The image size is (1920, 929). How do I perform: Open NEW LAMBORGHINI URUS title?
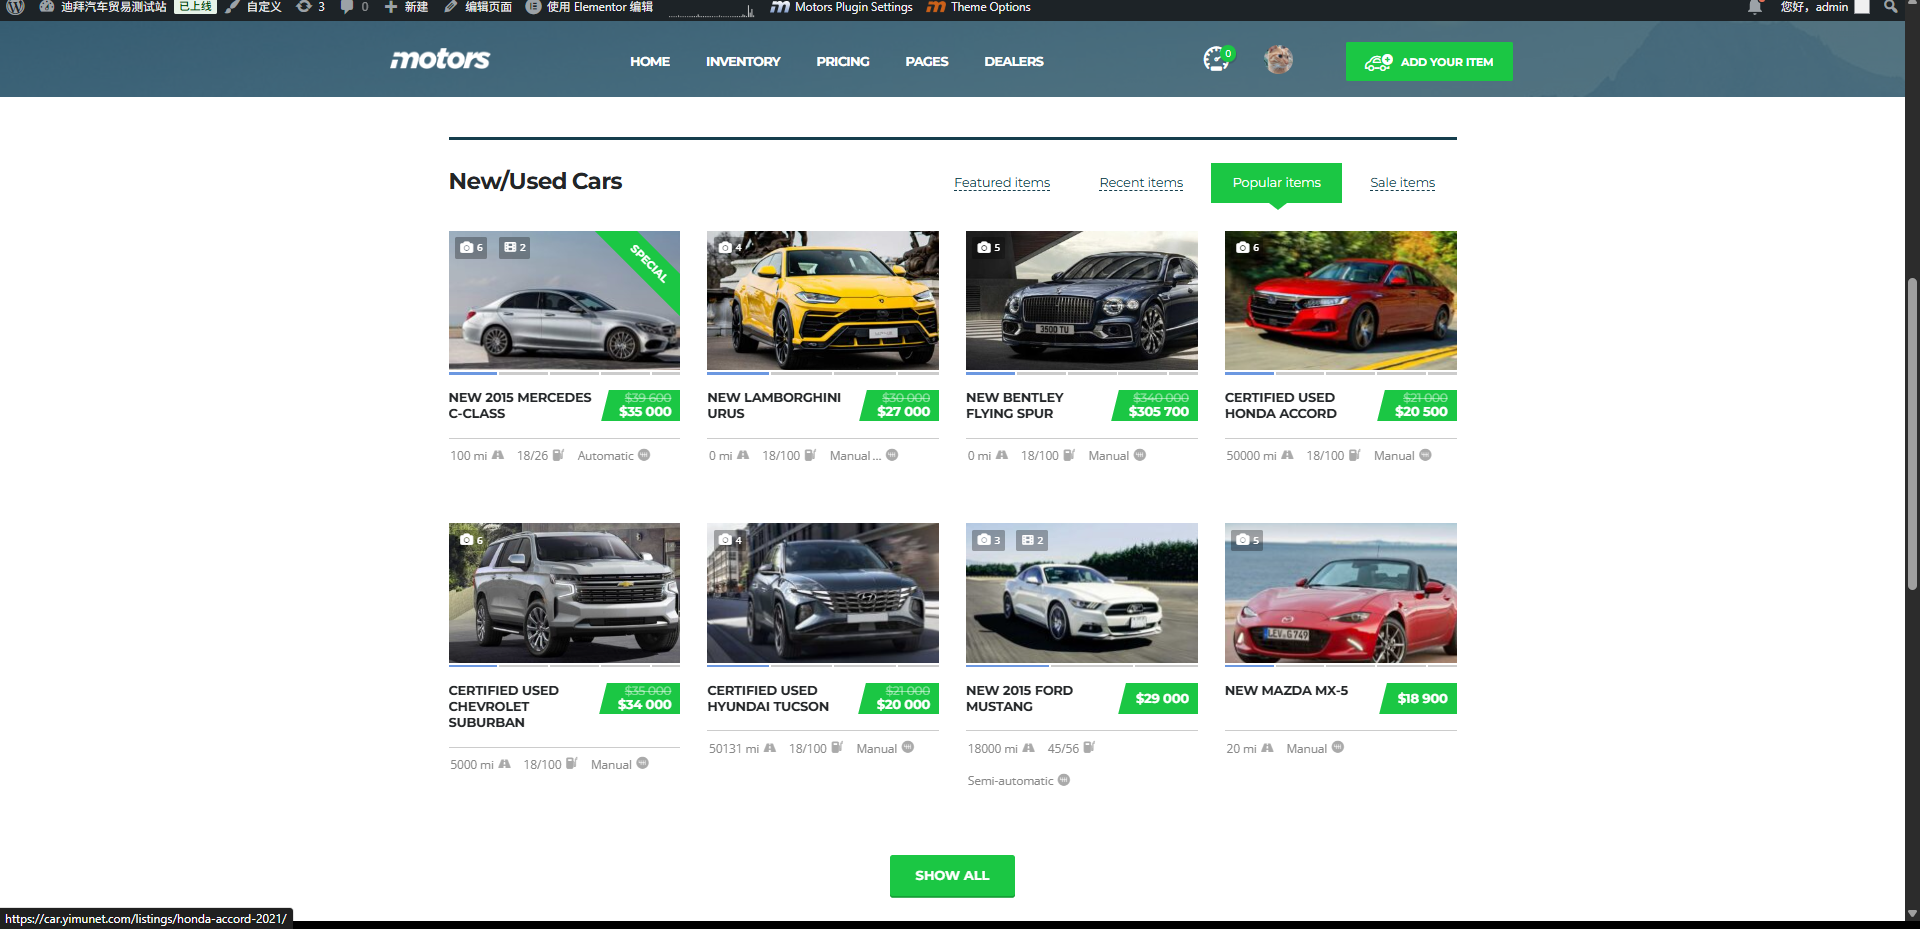coord(774,405)
